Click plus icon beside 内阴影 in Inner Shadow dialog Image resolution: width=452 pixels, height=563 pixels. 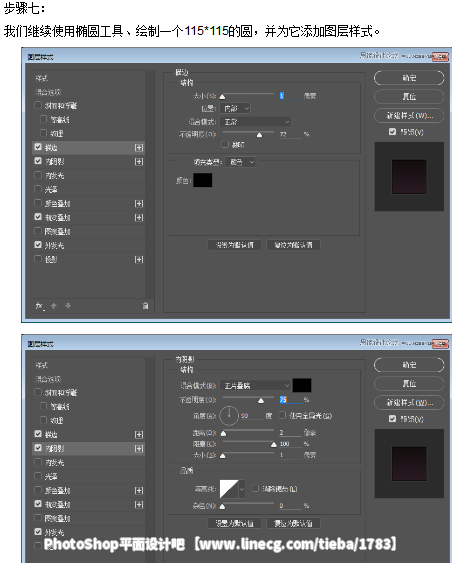point(139,448)
